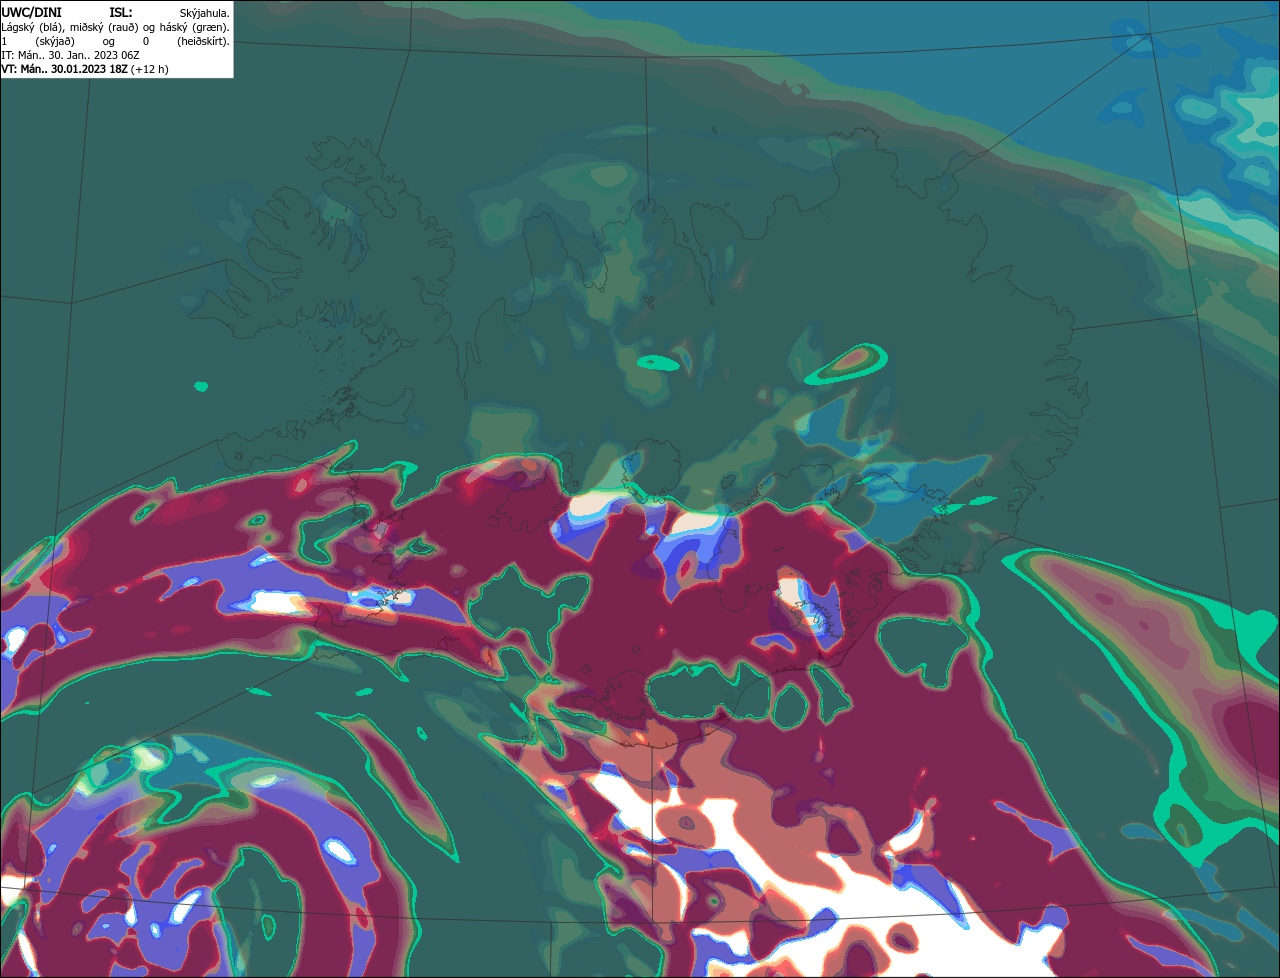Click the 'Lágský (blá)' legend text
Viewport: 1280px width, 978px height.
(x=33, y=27)
